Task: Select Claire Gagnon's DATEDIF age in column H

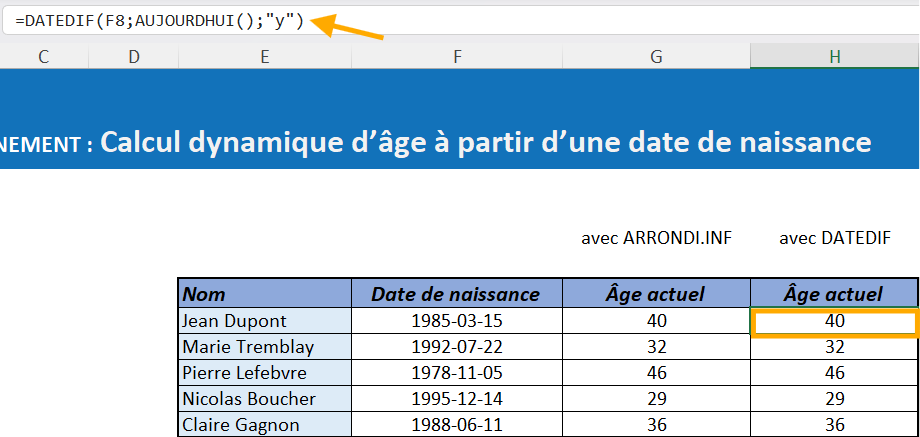Action: click(x=835, y=425)
